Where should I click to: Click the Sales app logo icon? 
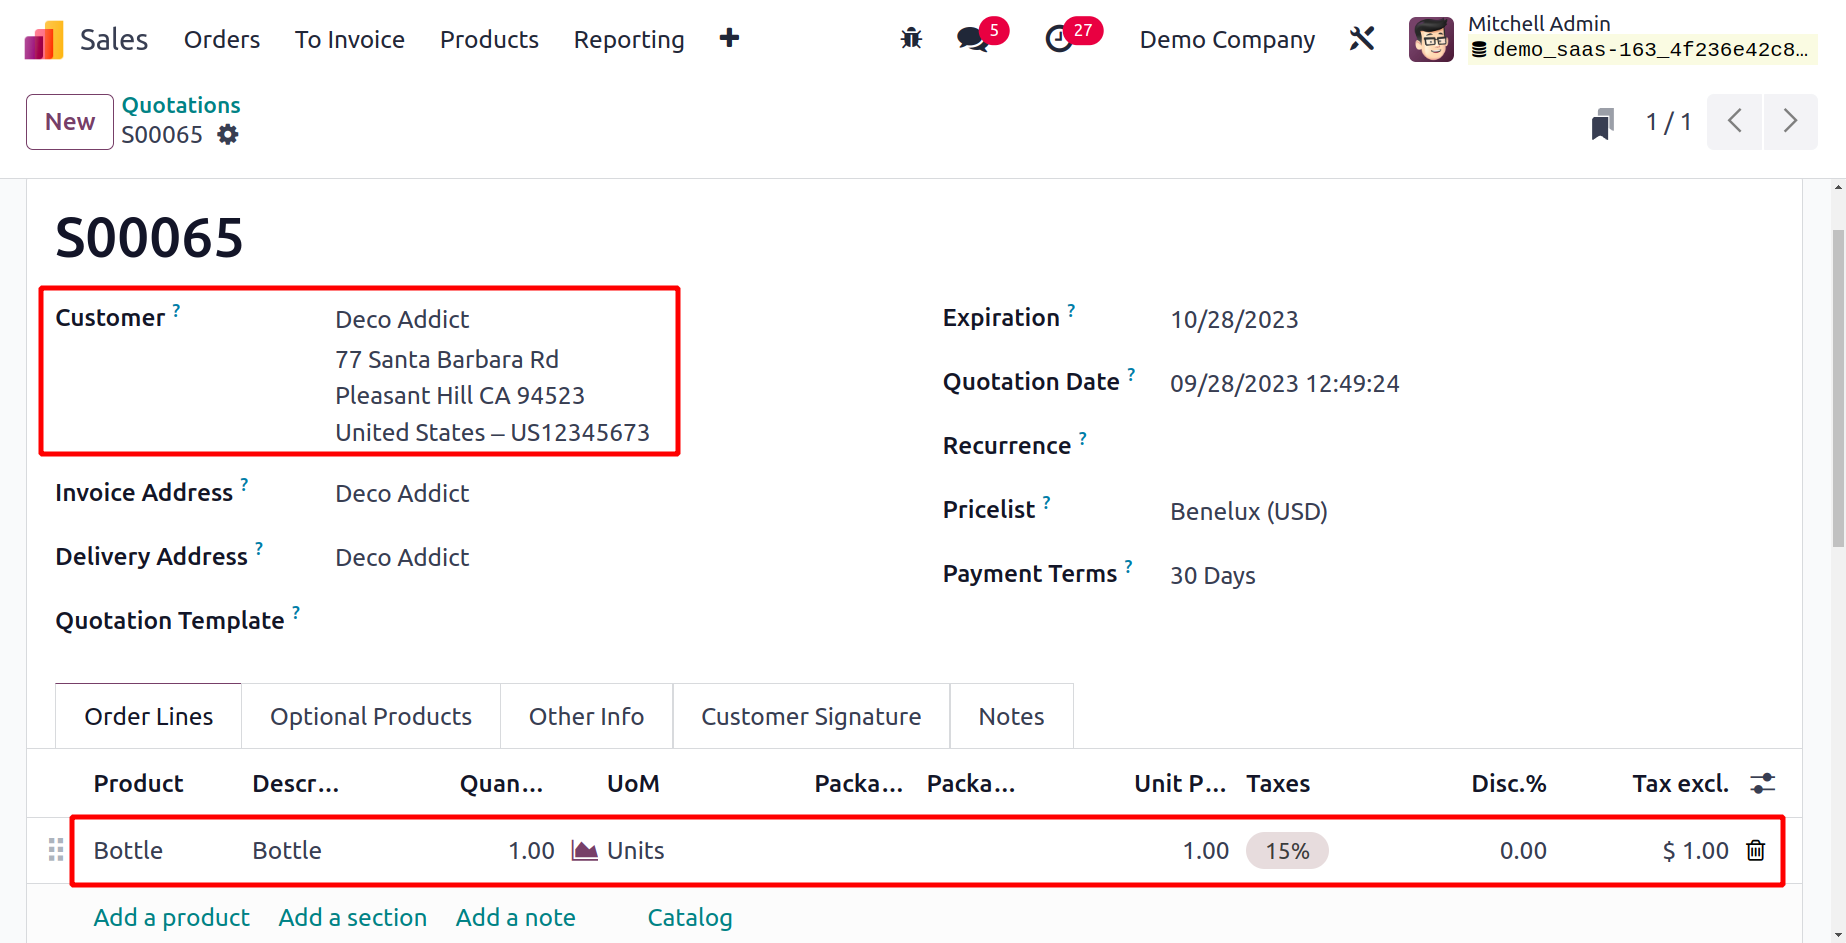click(44, 40)
